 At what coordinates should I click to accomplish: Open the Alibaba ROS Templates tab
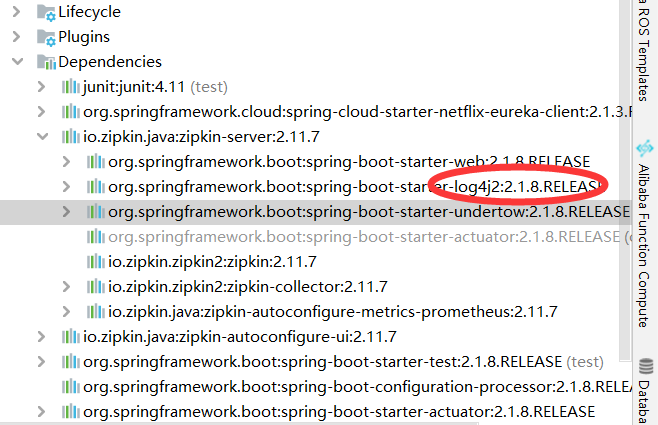coord(645,51)
